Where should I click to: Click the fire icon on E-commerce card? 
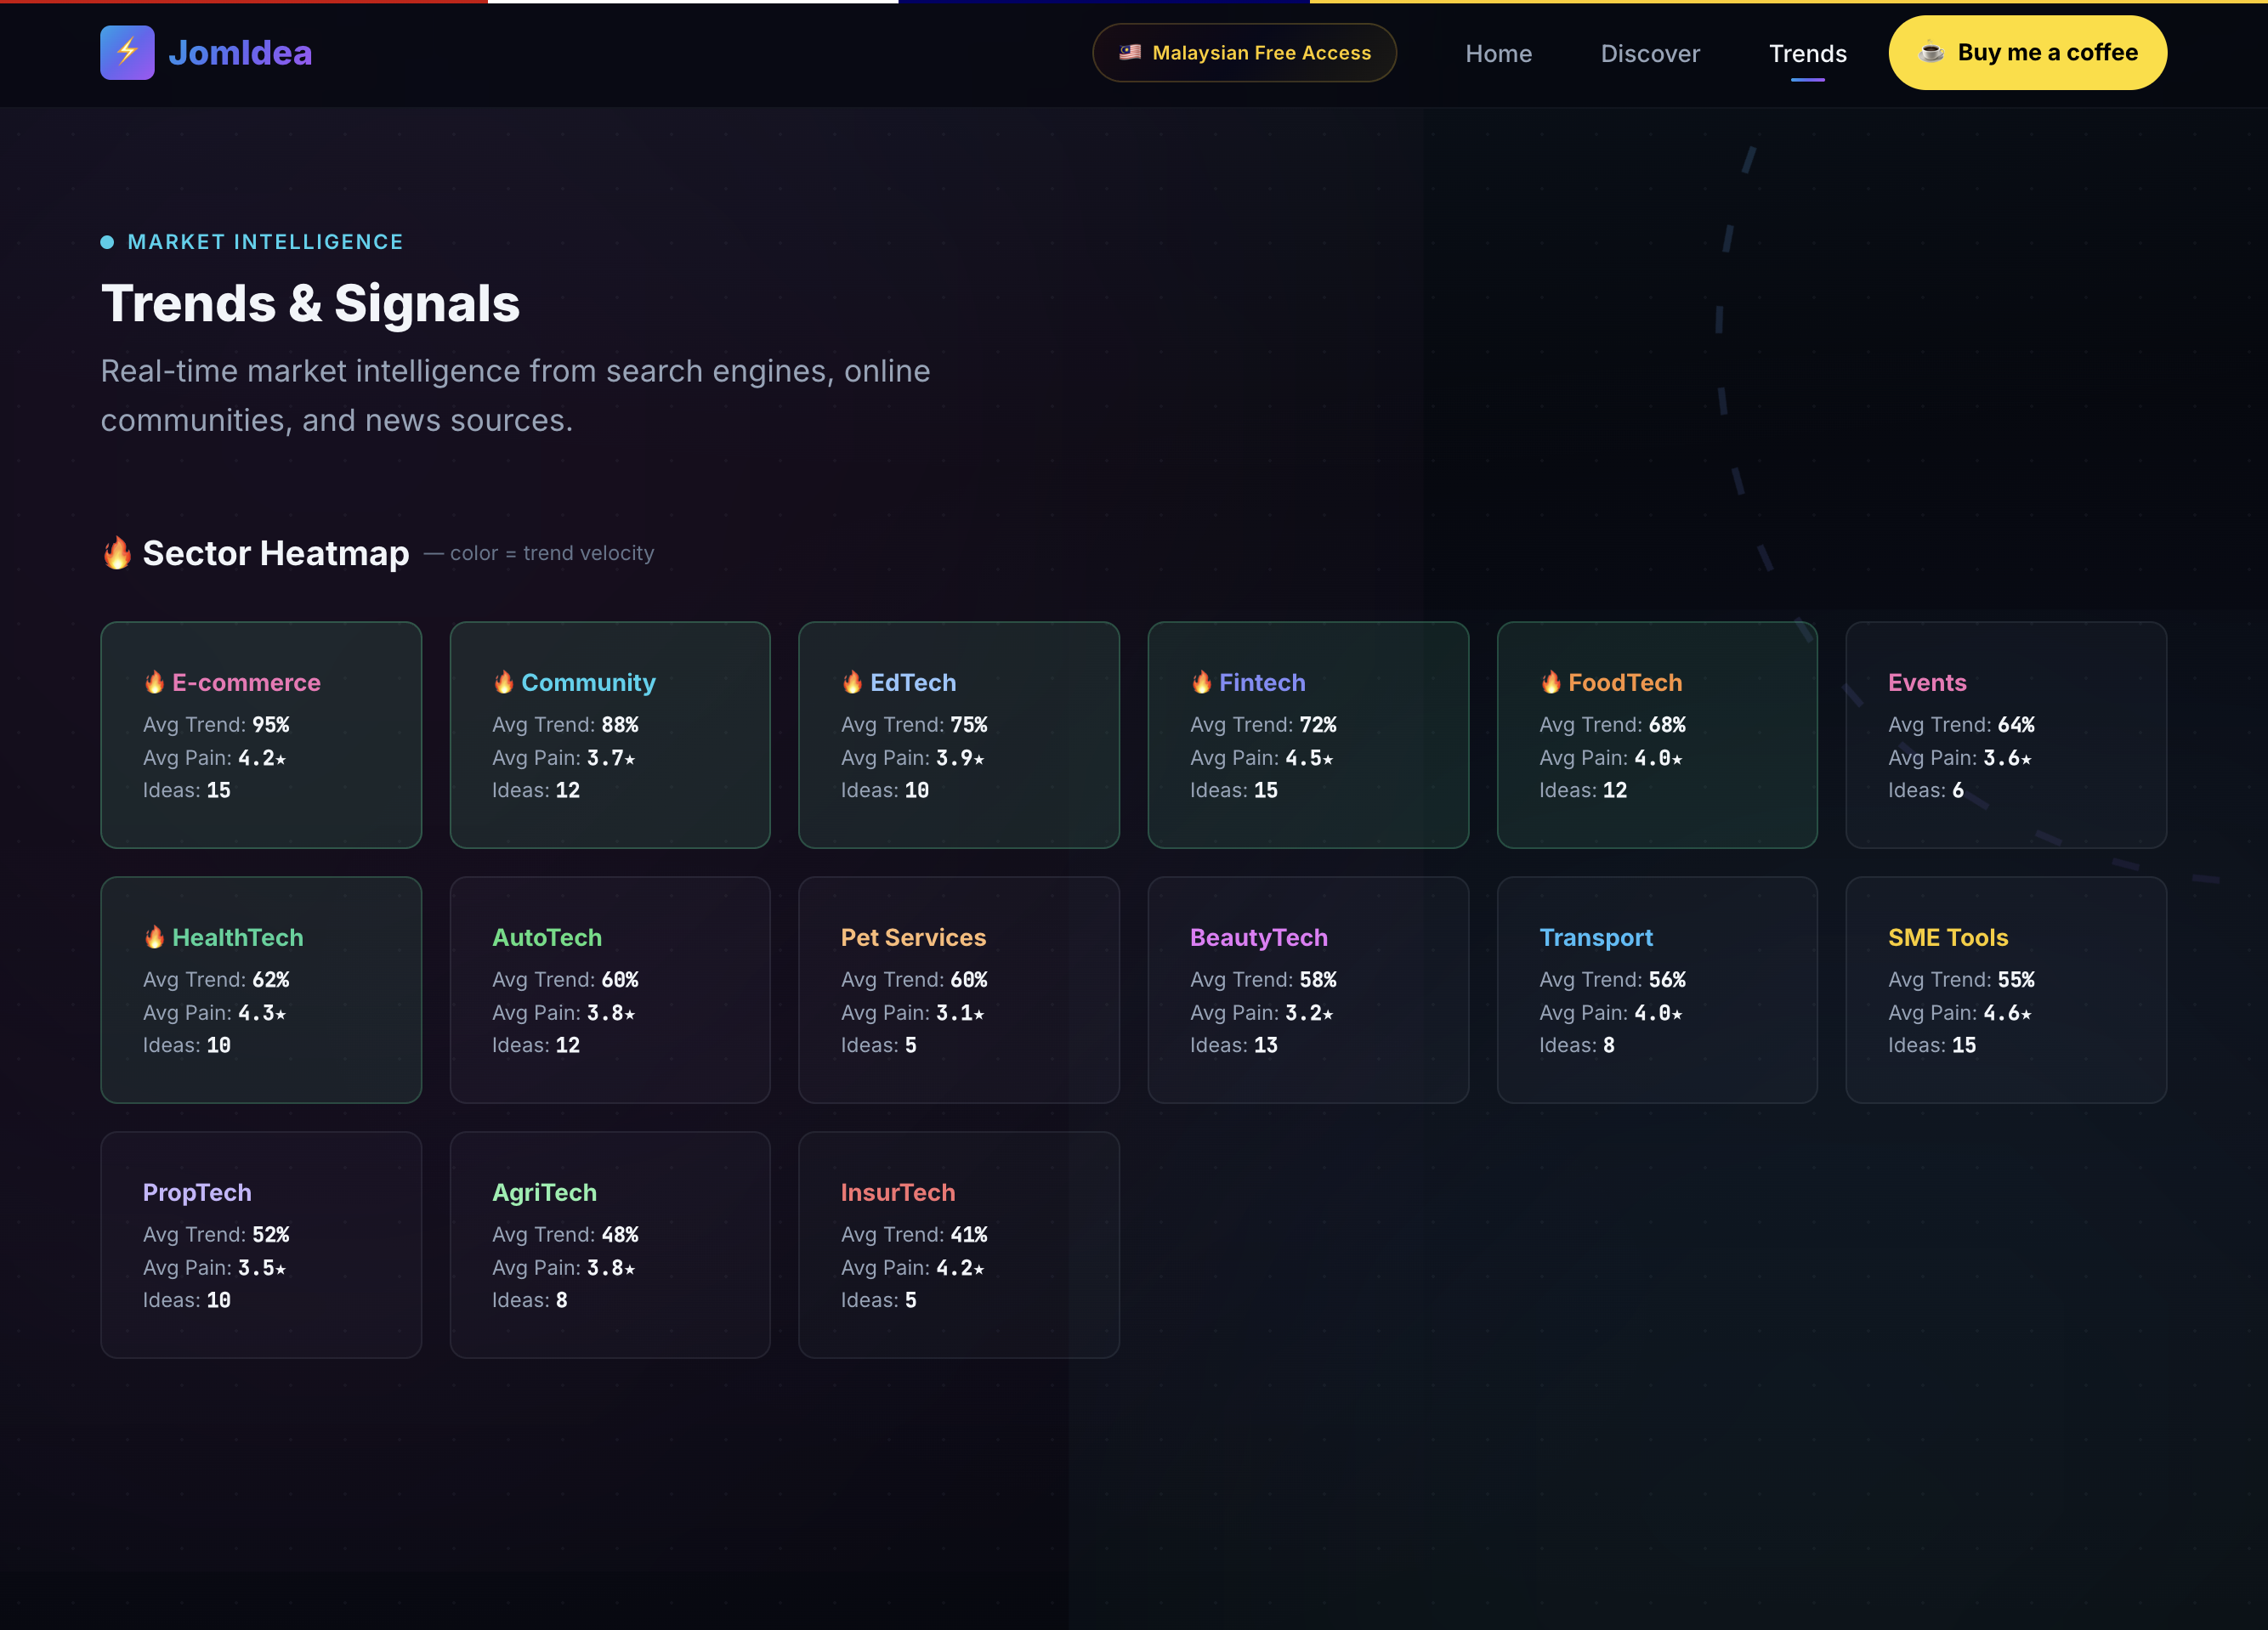tap(154, 682)
